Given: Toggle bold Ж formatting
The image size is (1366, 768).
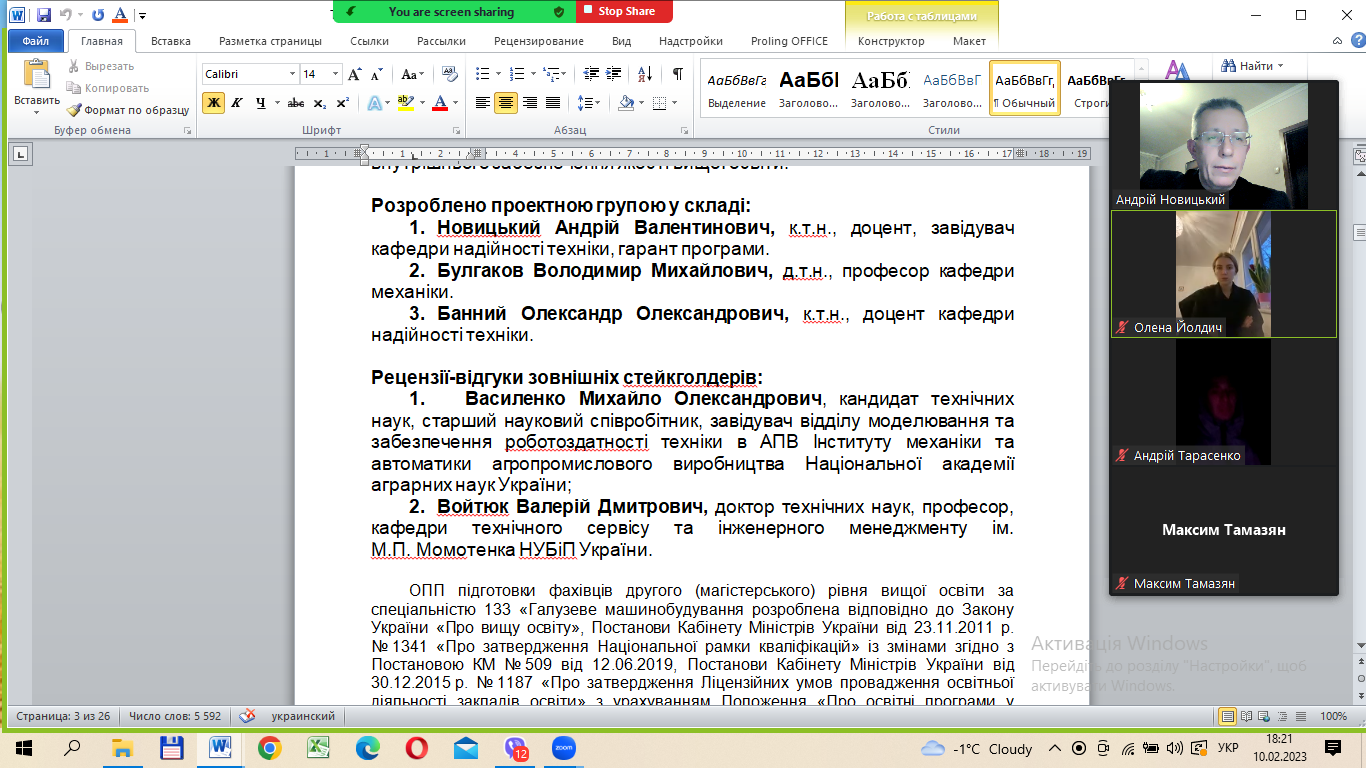Looking at the screenshot, I should [213, 103].
